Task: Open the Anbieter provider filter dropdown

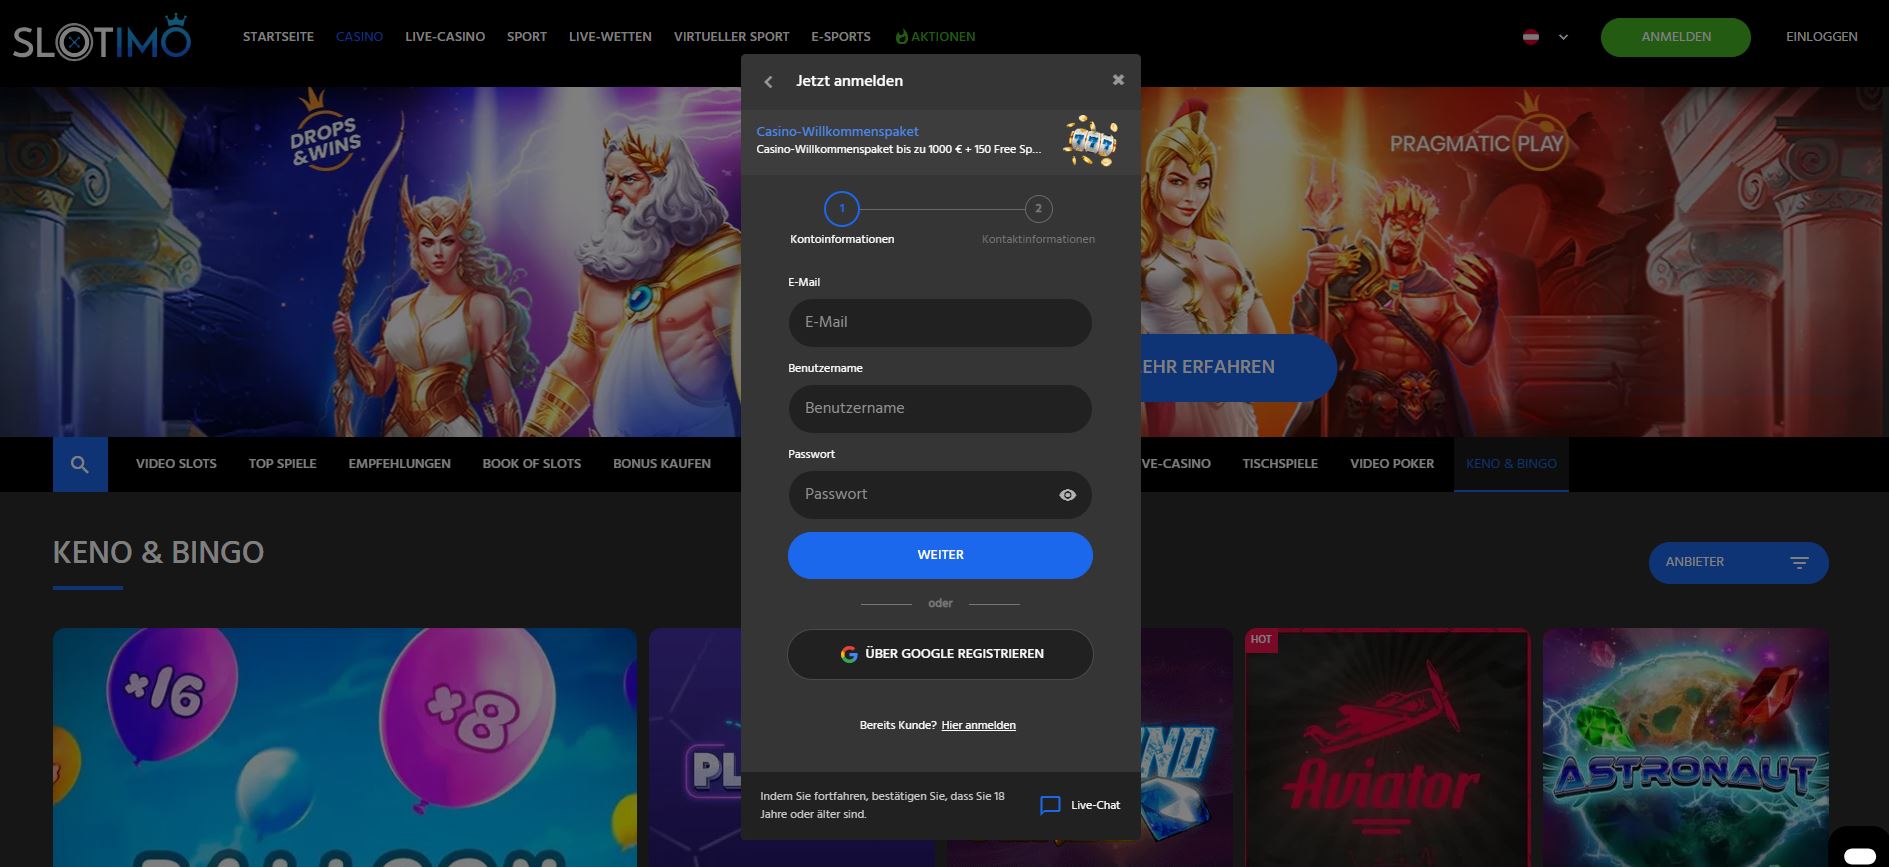Action: click(x=1738, y=562)
